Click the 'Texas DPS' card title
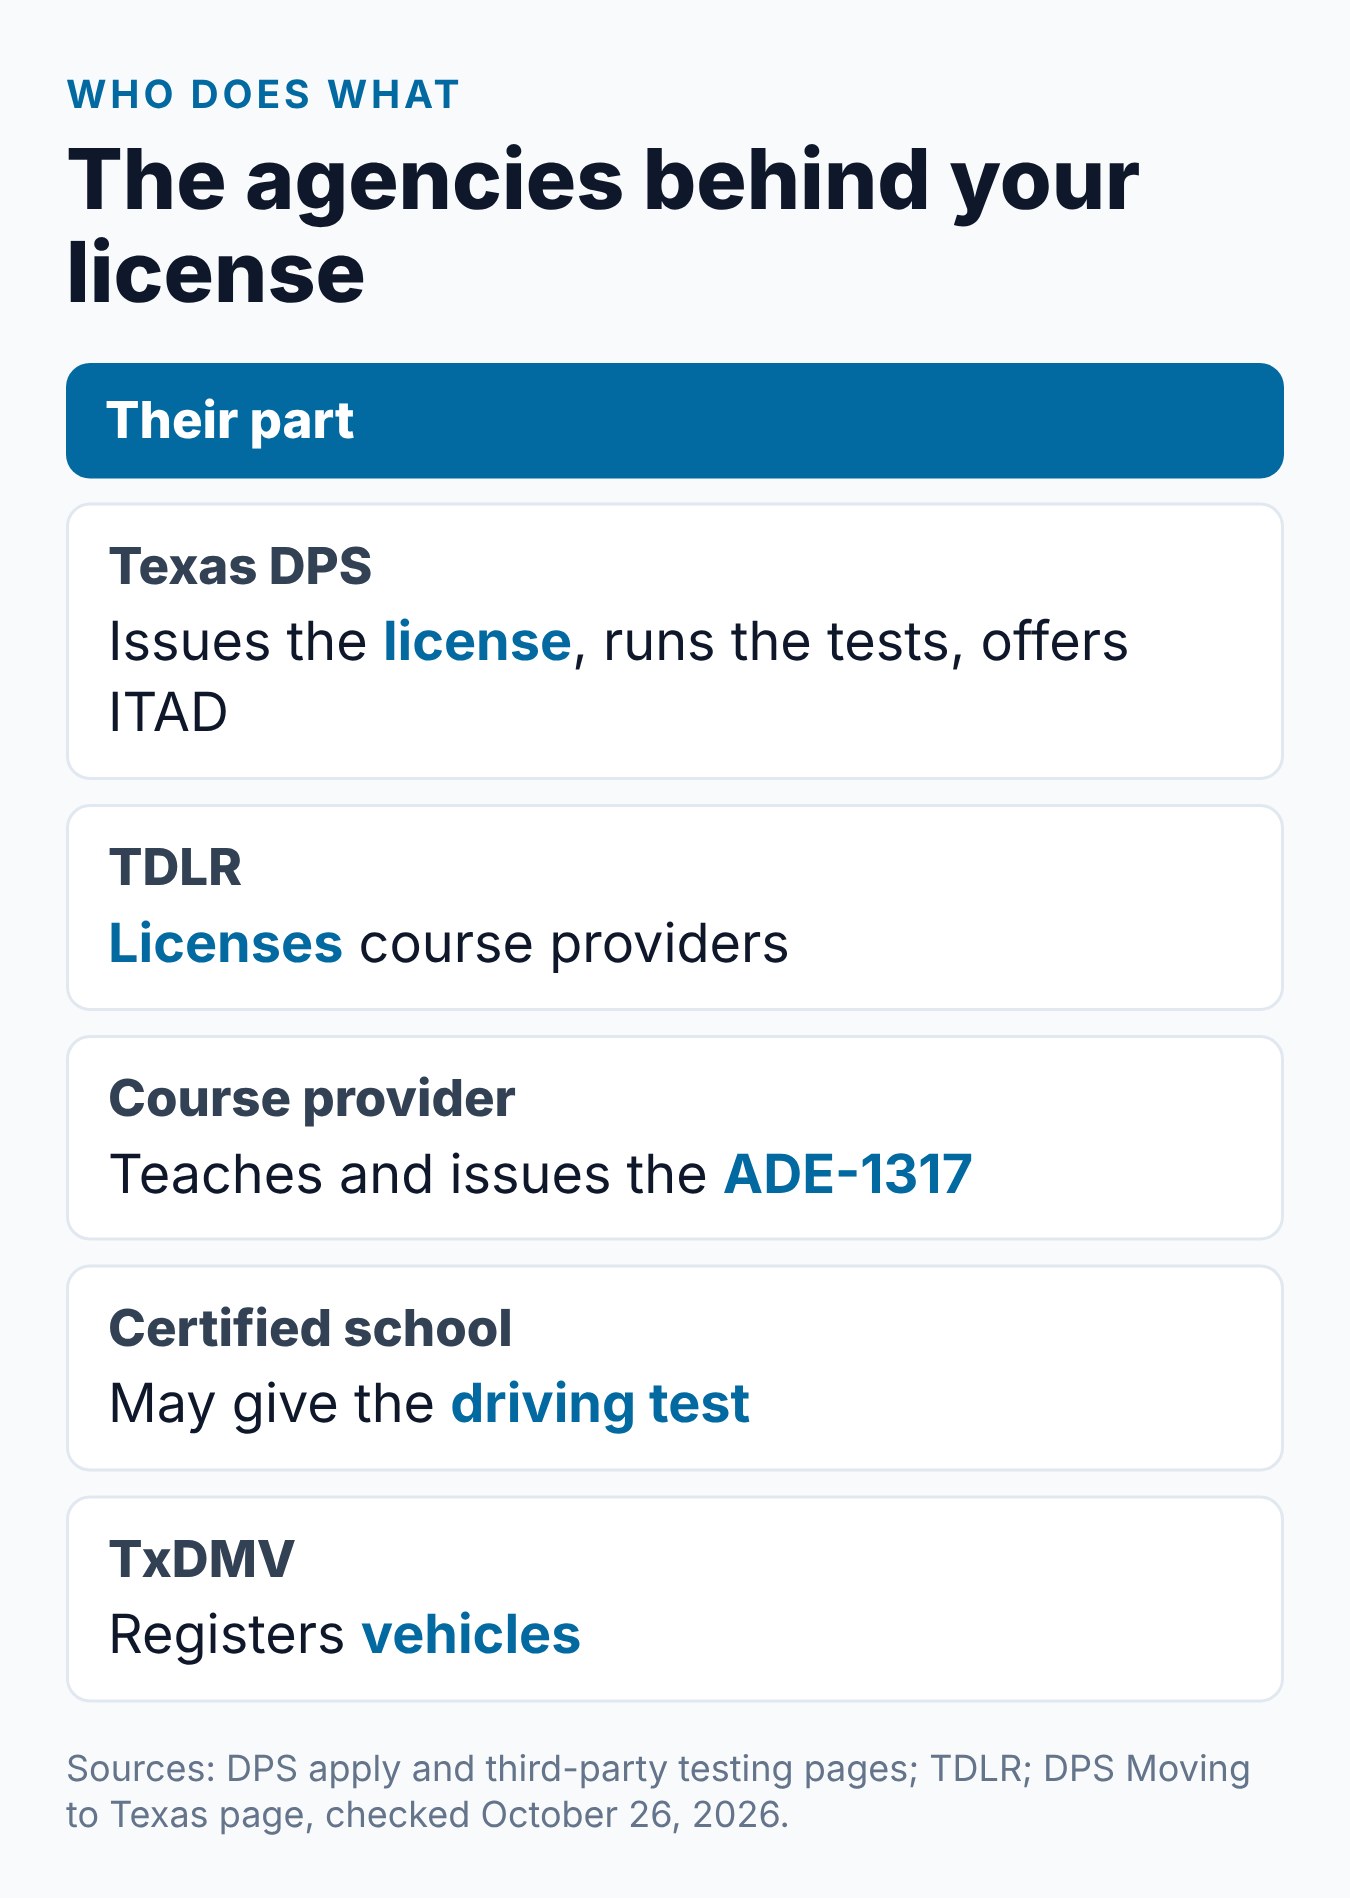Viewport: 1350px width, 1898px height. [240, 566]
